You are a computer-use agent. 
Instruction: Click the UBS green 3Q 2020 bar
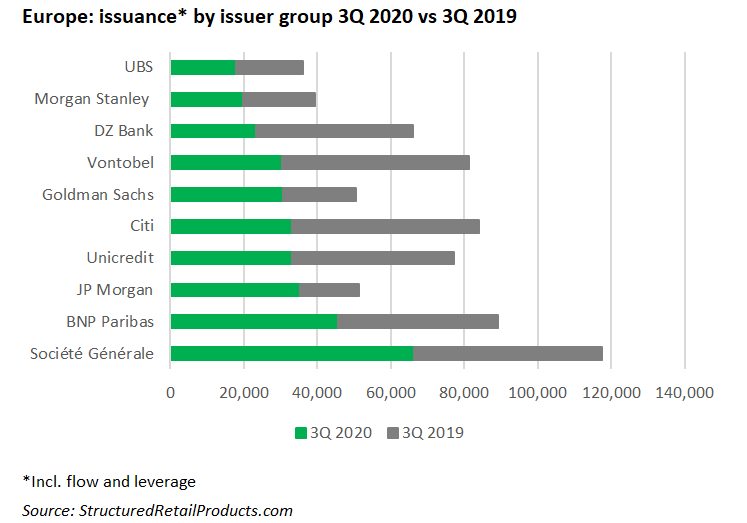pos(203,68)
